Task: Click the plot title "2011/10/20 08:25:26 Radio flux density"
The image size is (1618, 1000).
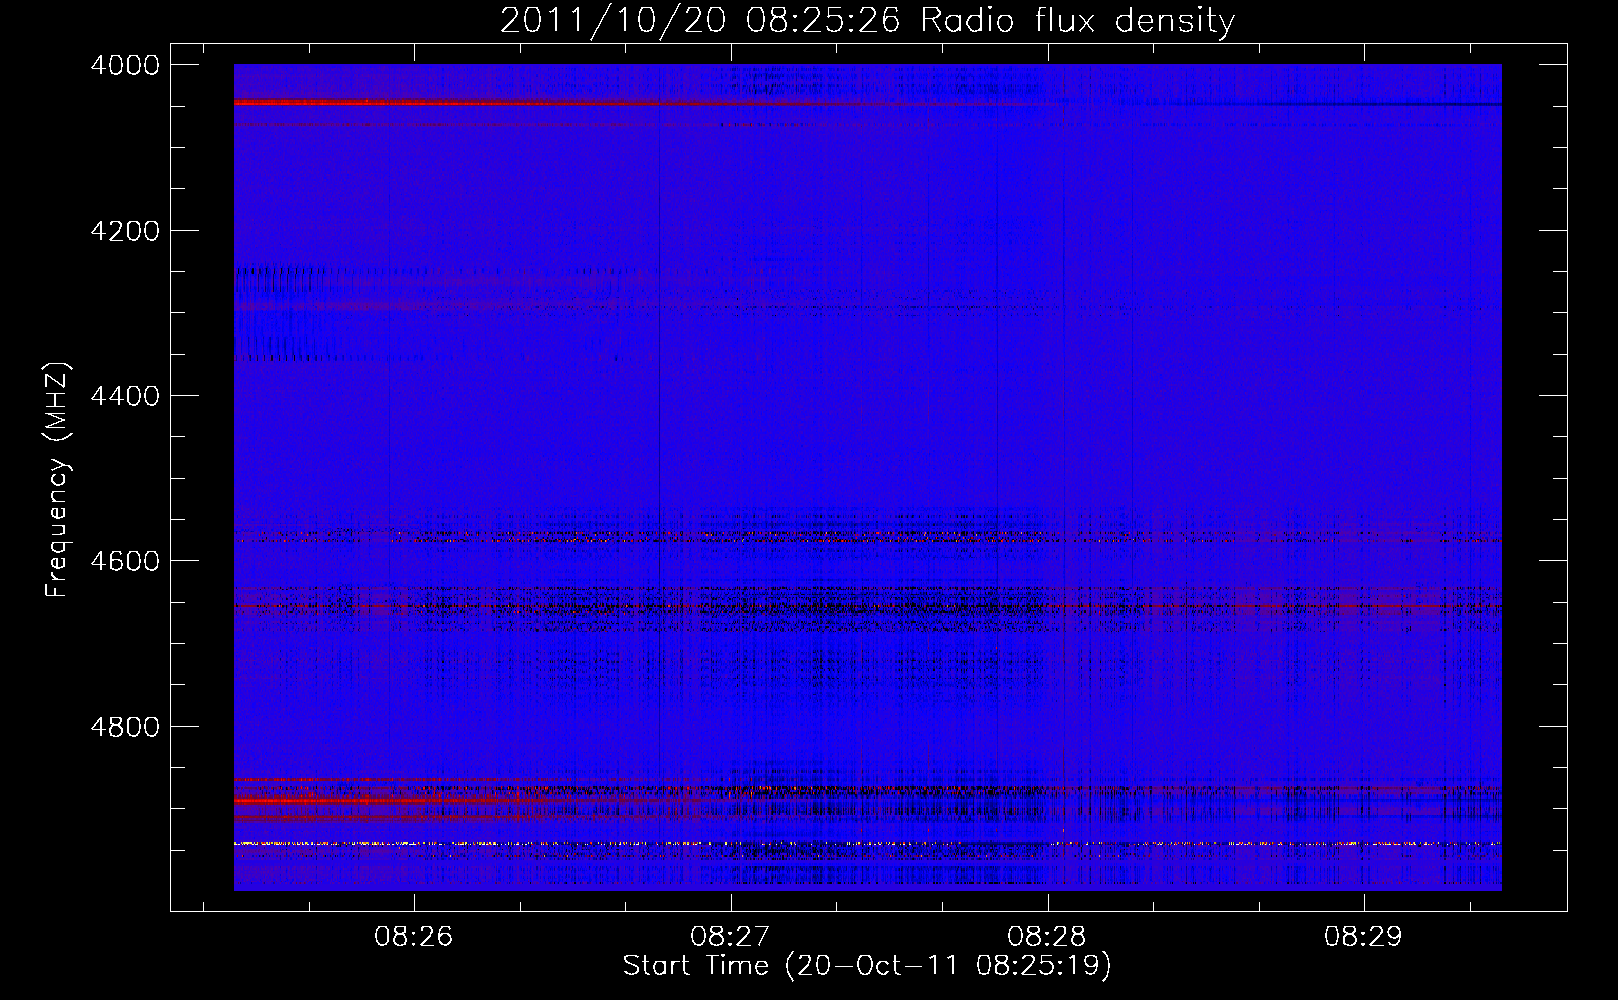Action: pos(867,20)
